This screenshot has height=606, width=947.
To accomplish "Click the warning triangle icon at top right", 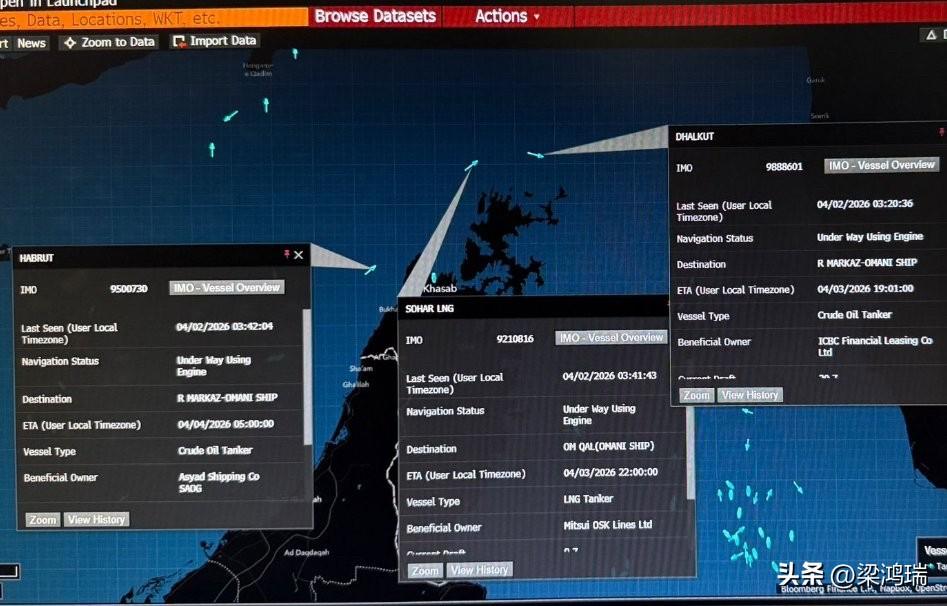I will [931, 35].
